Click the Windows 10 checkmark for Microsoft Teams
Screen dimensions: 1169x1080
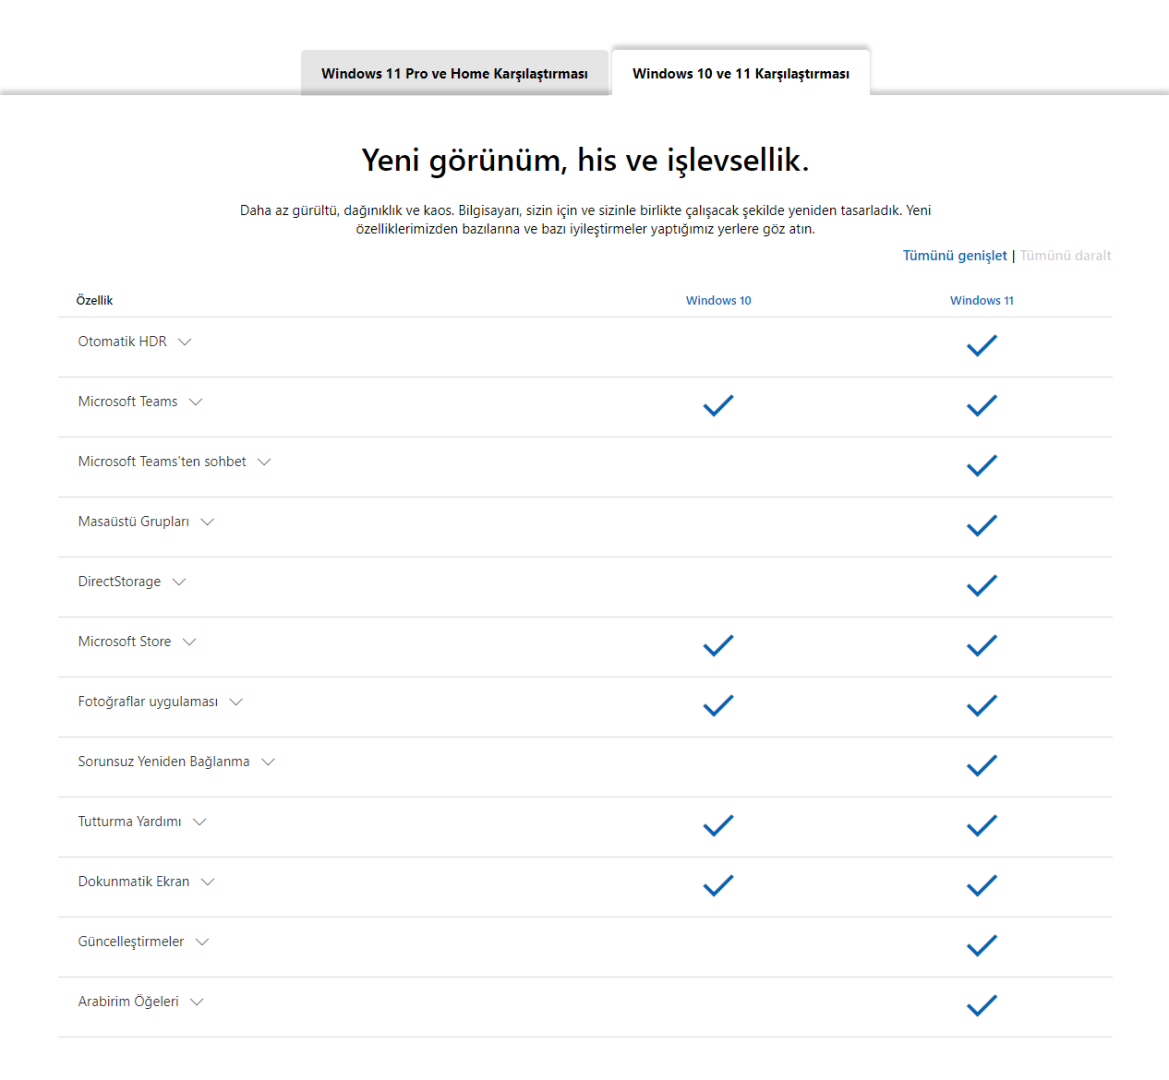(x=718, y=406)
